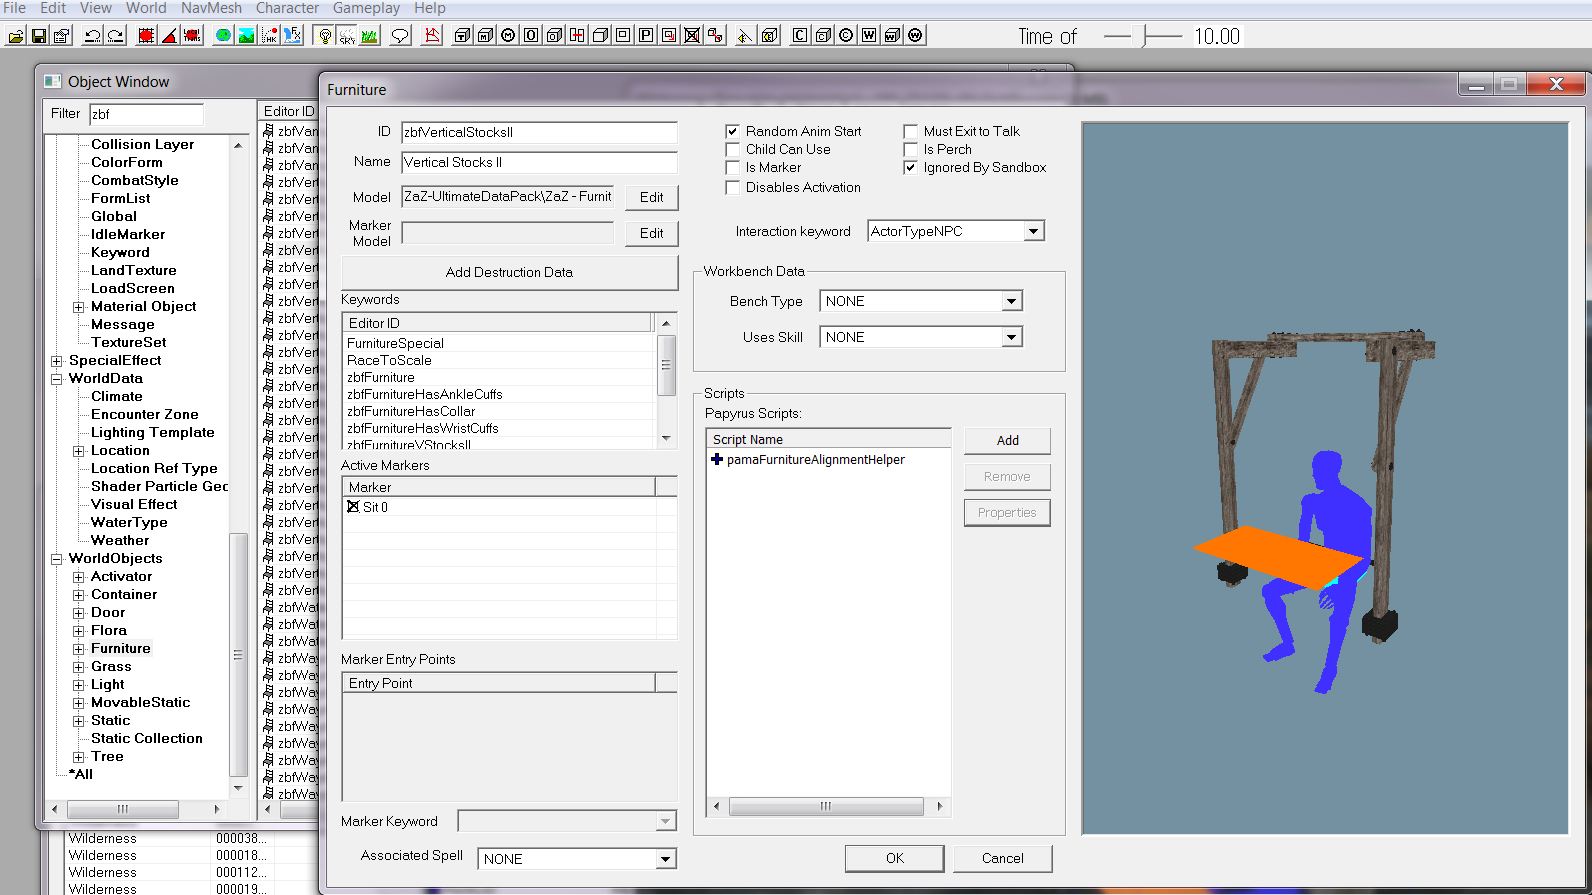This screenshot has width=1592, height=895.
Task: Click the speech bubble dialogue icon
Action: click(x=400, y=36)
